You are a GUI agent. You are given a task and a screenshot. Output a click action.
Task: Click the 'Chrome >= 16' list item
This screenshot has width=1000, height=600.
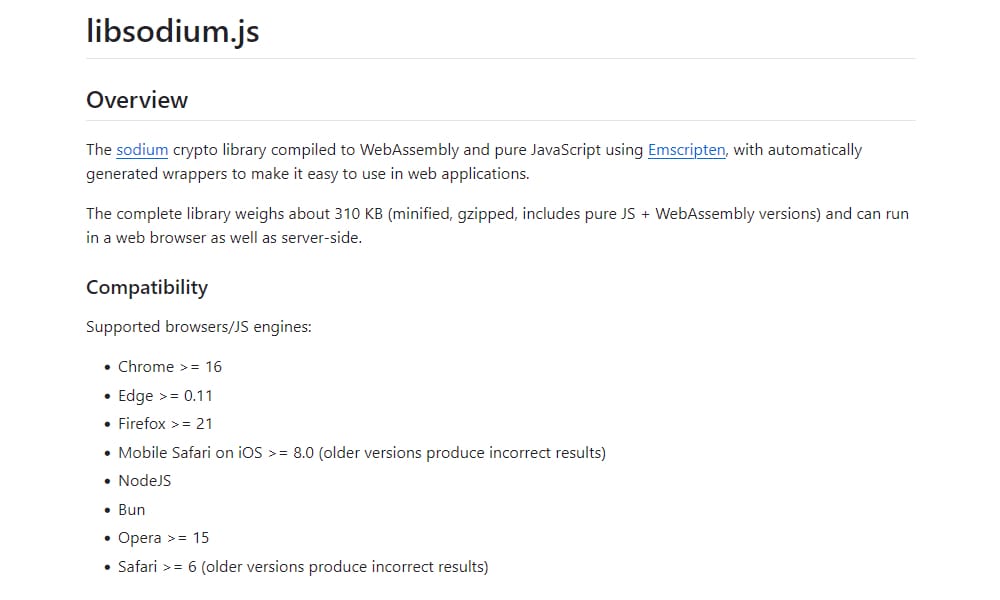(170, 367)
